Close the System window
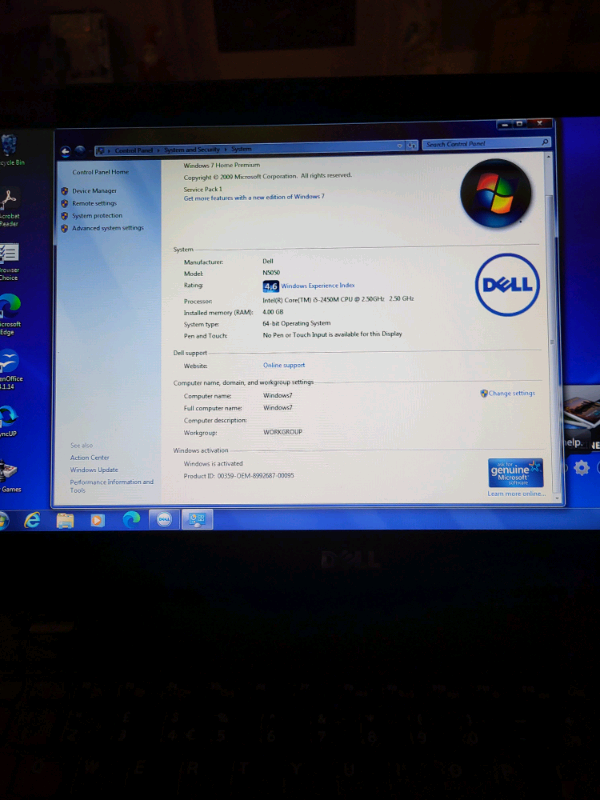Image resolution: width=600 pixels, height=800 pixels. (540, 123)
